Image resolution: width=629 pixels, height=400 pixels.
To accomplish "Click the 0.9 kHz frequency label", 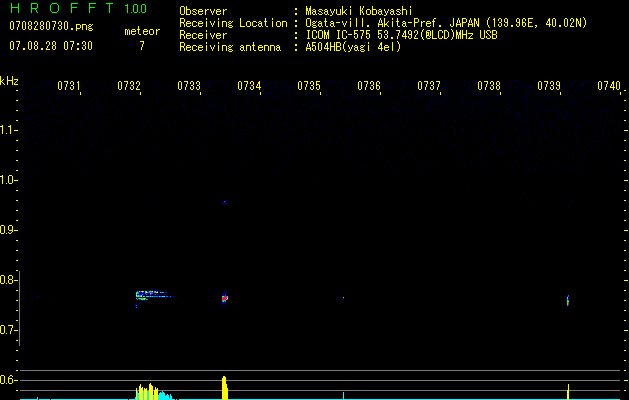I will (x=7, y=230).
